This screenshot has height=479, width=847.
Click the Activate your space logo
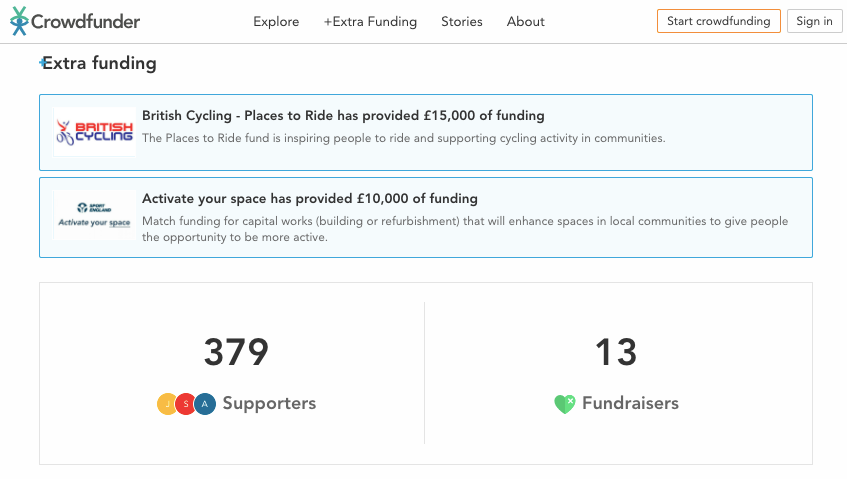pos(95,215)
